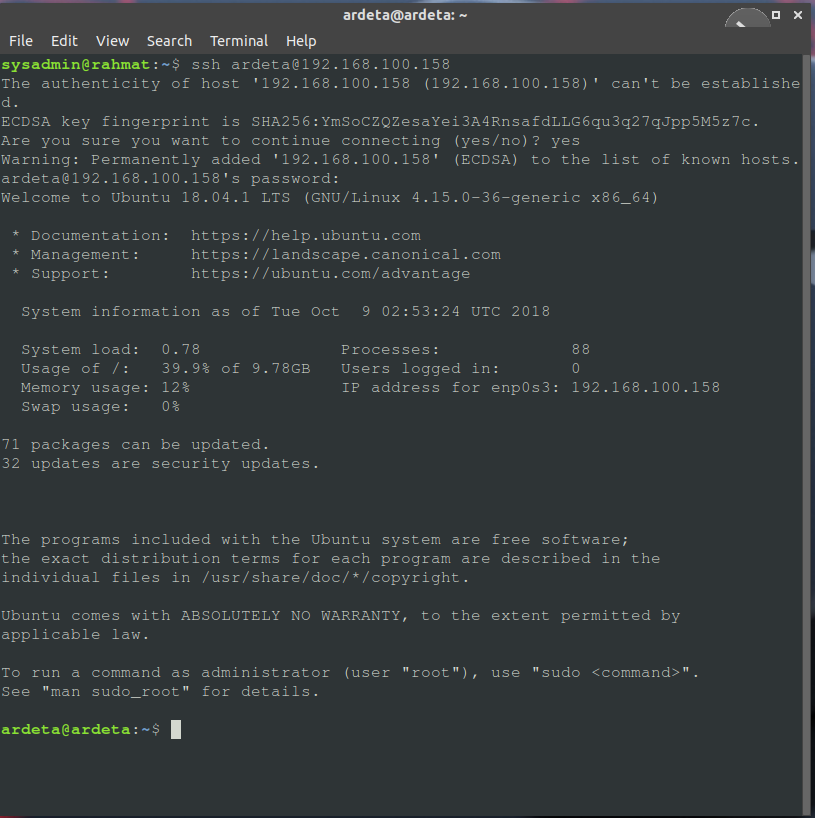Open the File menu
Screen dimensions: 815x818
[x=21, y=41]
